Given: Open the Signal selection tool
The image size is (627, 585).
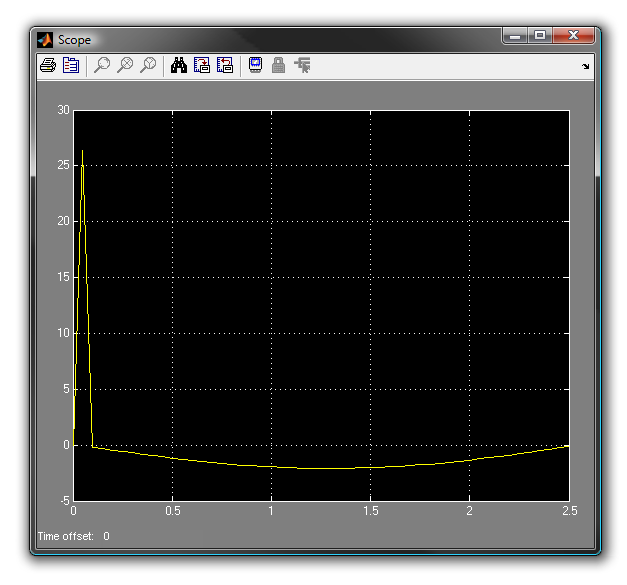Looking at the screenshot, I should 302,66.
